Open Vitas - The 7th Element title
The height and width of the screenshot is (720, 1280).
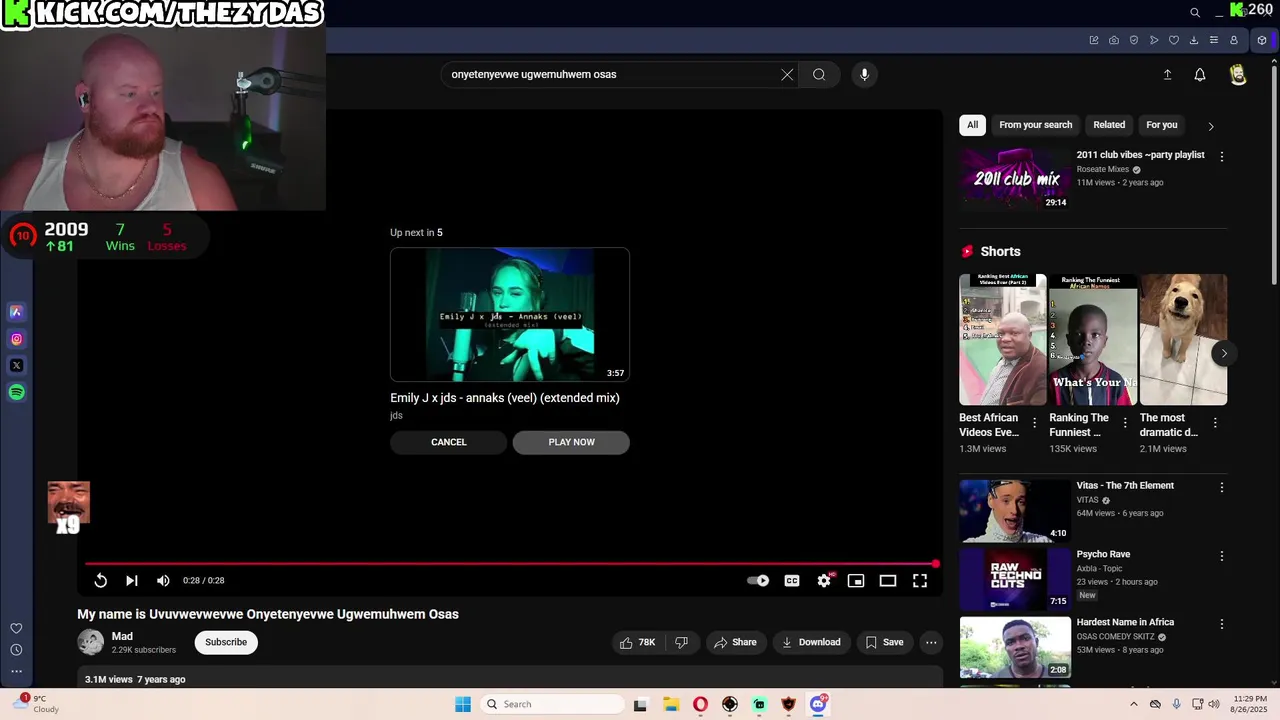[1125, 486]
